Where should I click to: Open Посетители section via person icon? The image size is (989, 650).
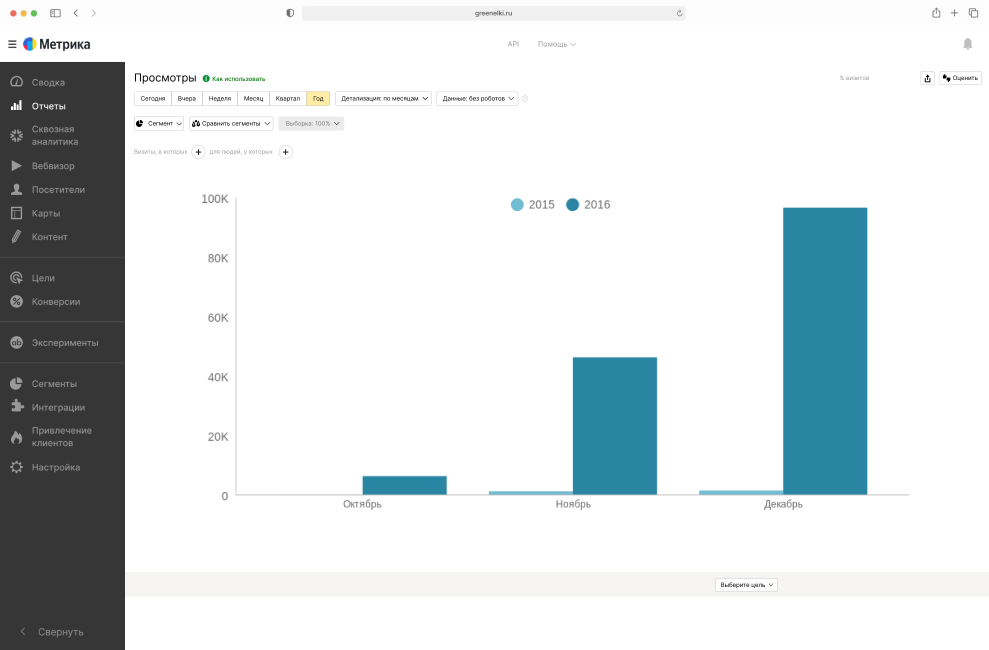[x=16, y=190]
